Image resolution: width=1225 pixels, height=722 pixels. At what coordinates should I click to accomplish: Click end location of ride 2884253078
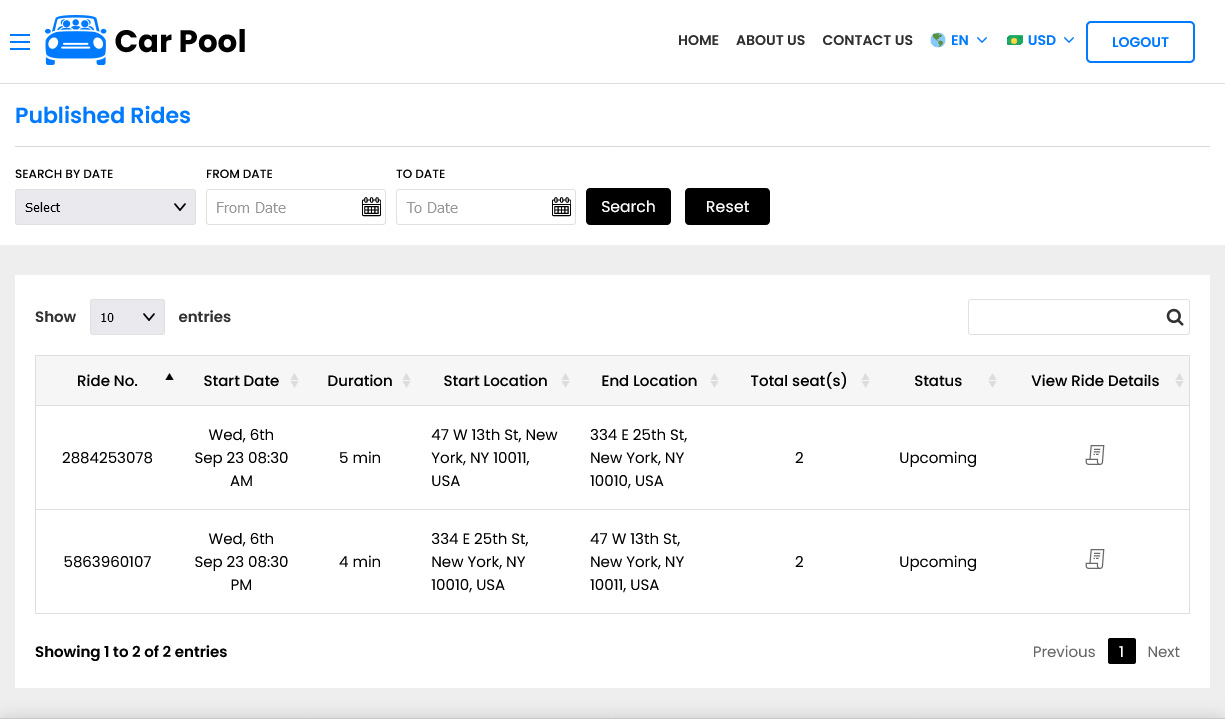(x=639, y=458)
